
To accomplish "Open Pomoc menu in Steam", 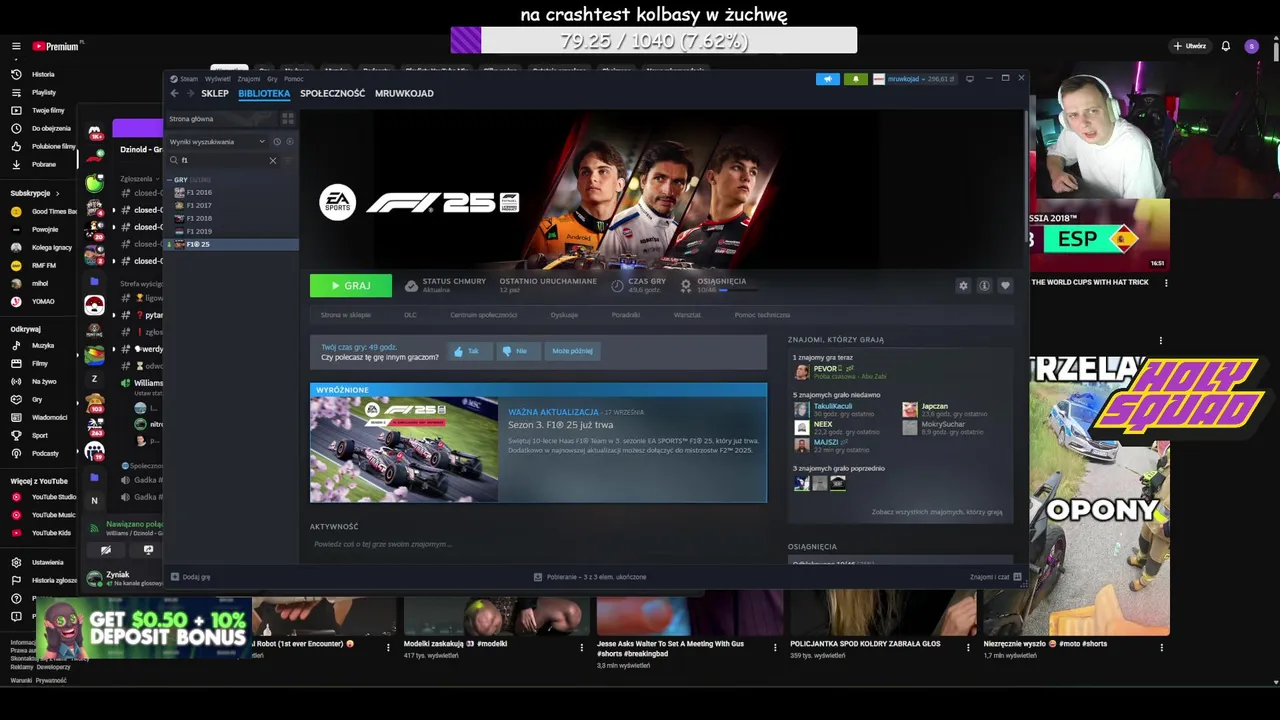I will point(293,79).
